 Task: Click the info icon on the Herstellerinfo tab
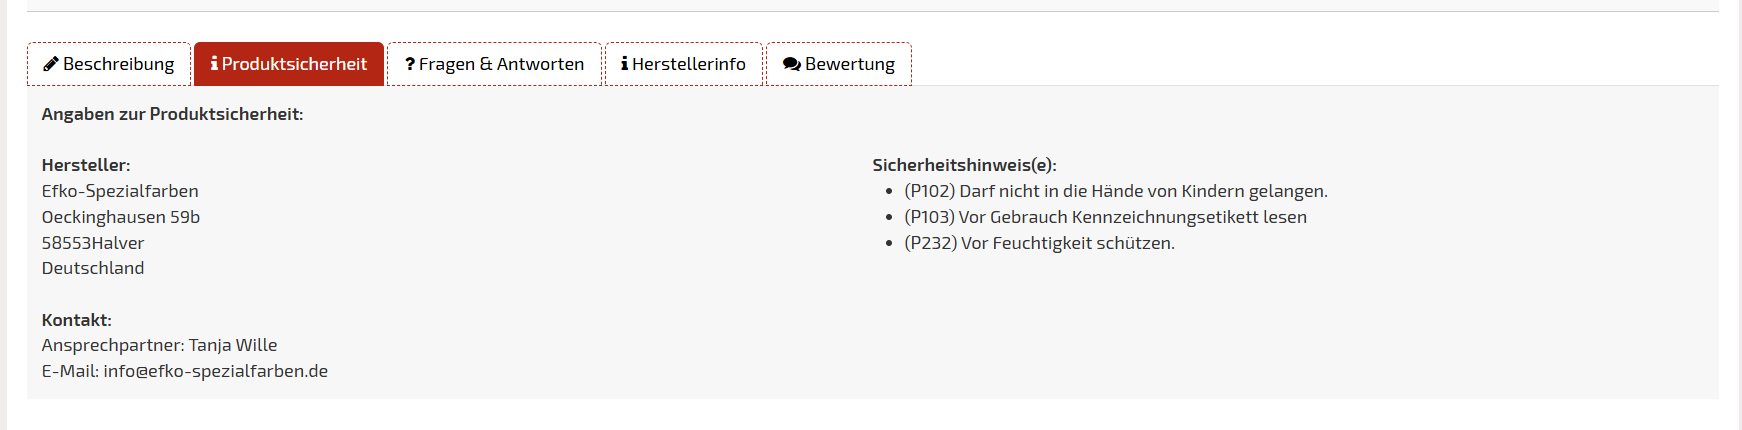tap(624, 64)
